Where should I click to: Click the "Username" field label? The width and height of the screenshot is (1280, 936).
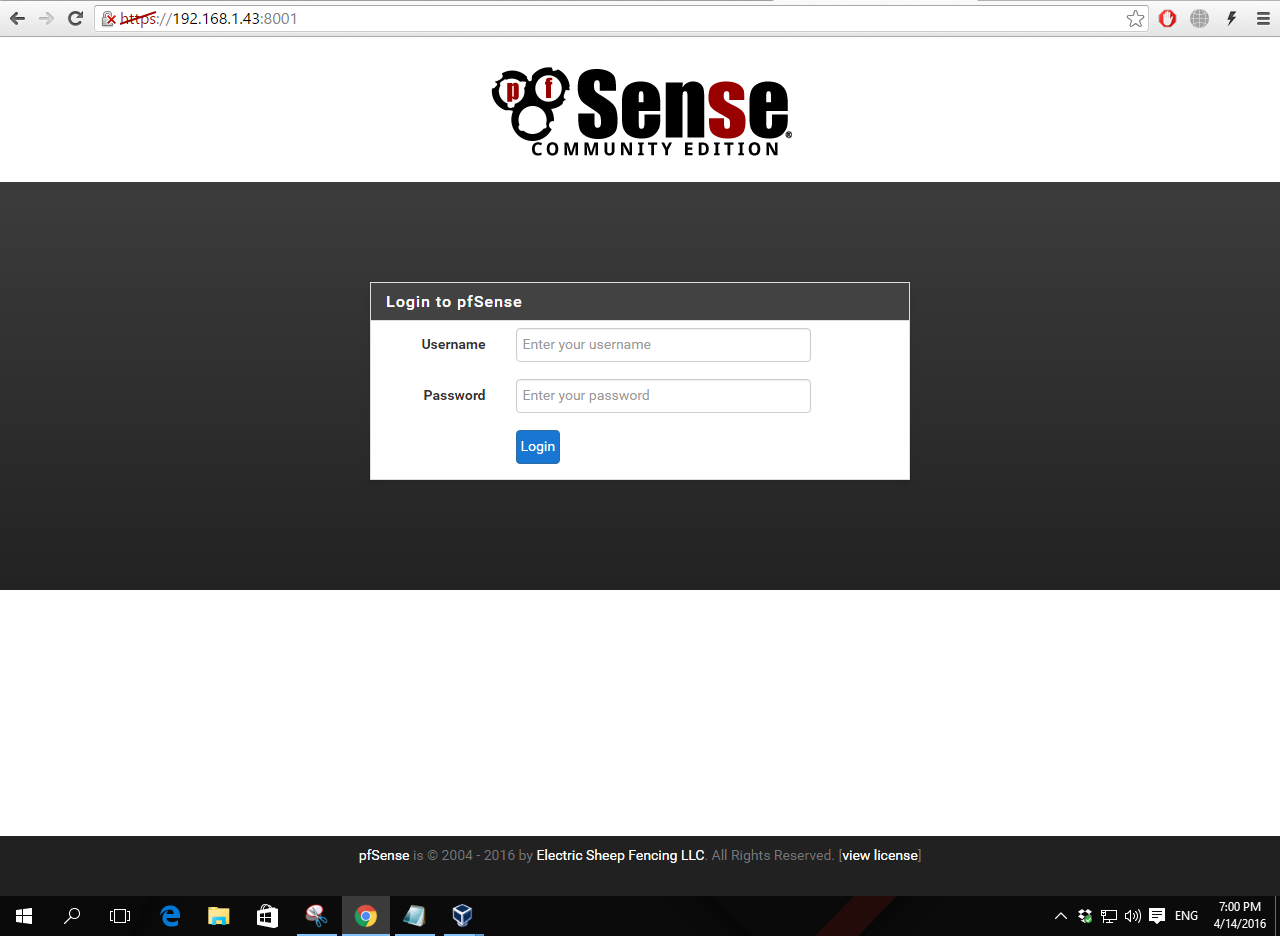pos(453,345)
